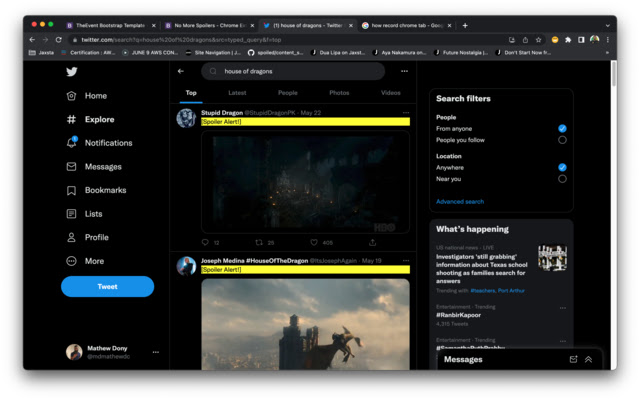Select the Near you location option
Viewport: 640px width, 400px height.
(562, 179)
